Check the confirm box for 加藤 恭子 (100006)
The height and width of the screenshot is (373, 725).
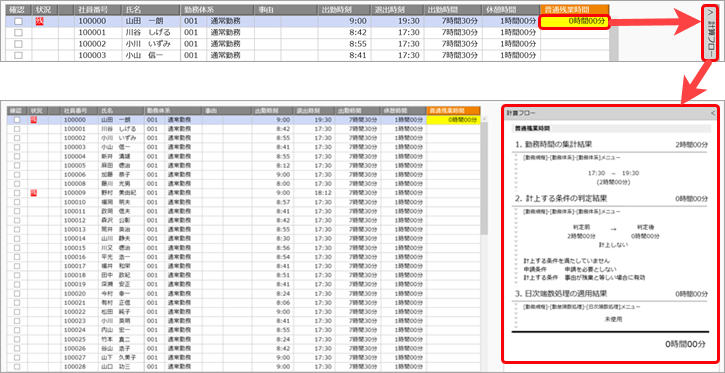[17, 174]
